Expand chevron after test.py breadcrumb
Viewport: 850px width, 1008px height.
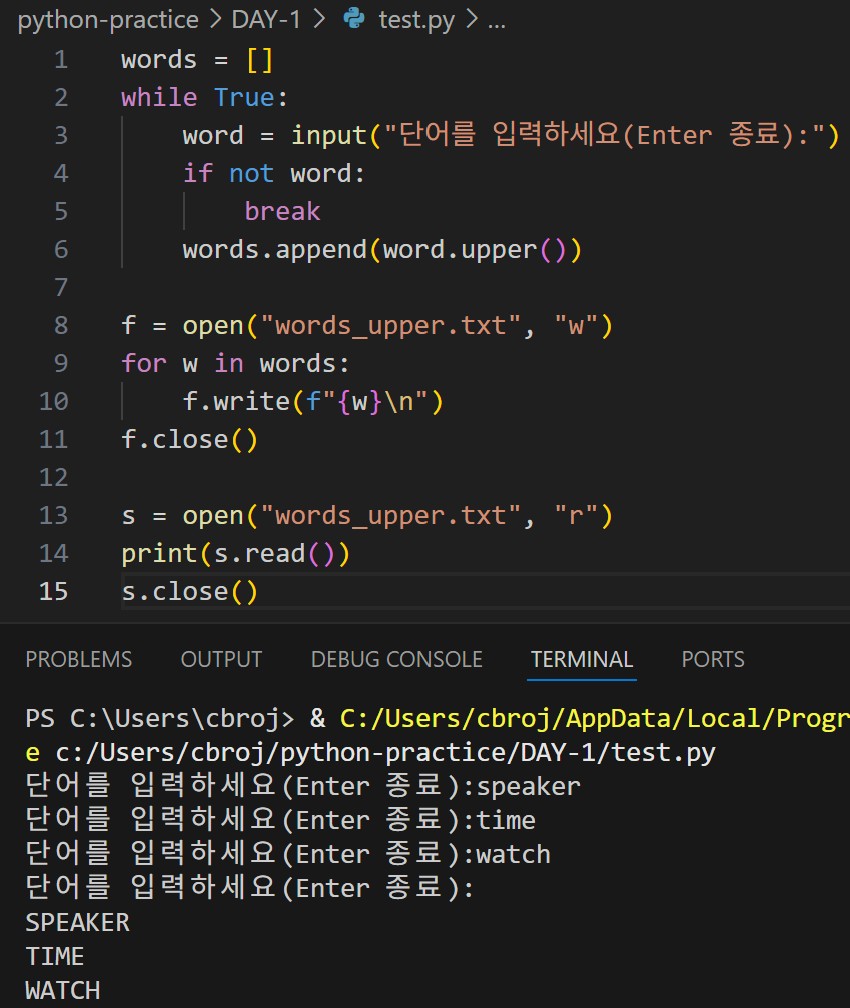(472, 20)
